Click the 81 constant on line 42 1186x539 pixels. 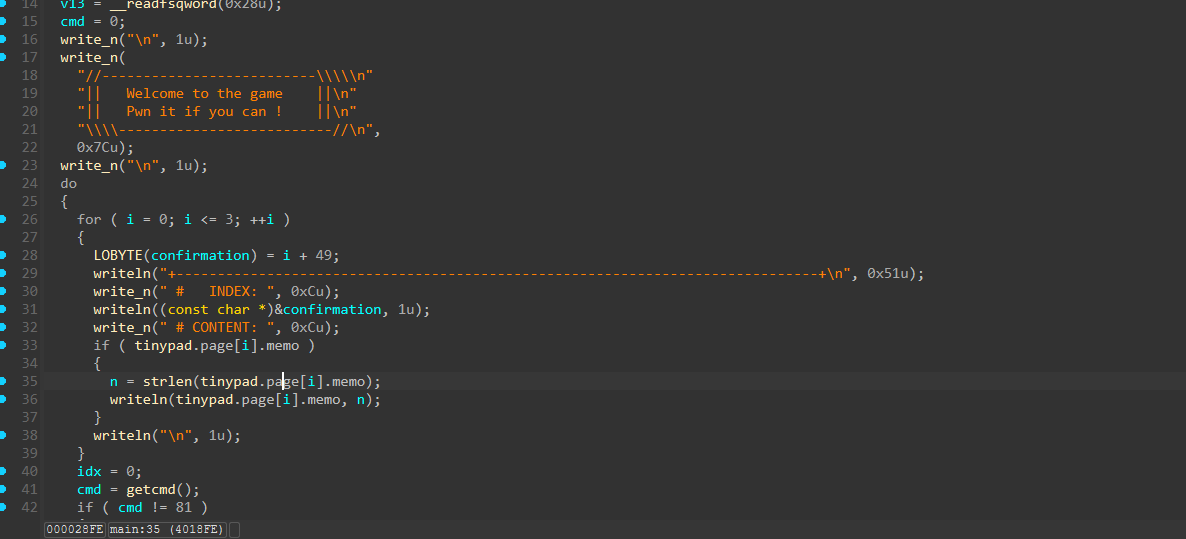184,508
